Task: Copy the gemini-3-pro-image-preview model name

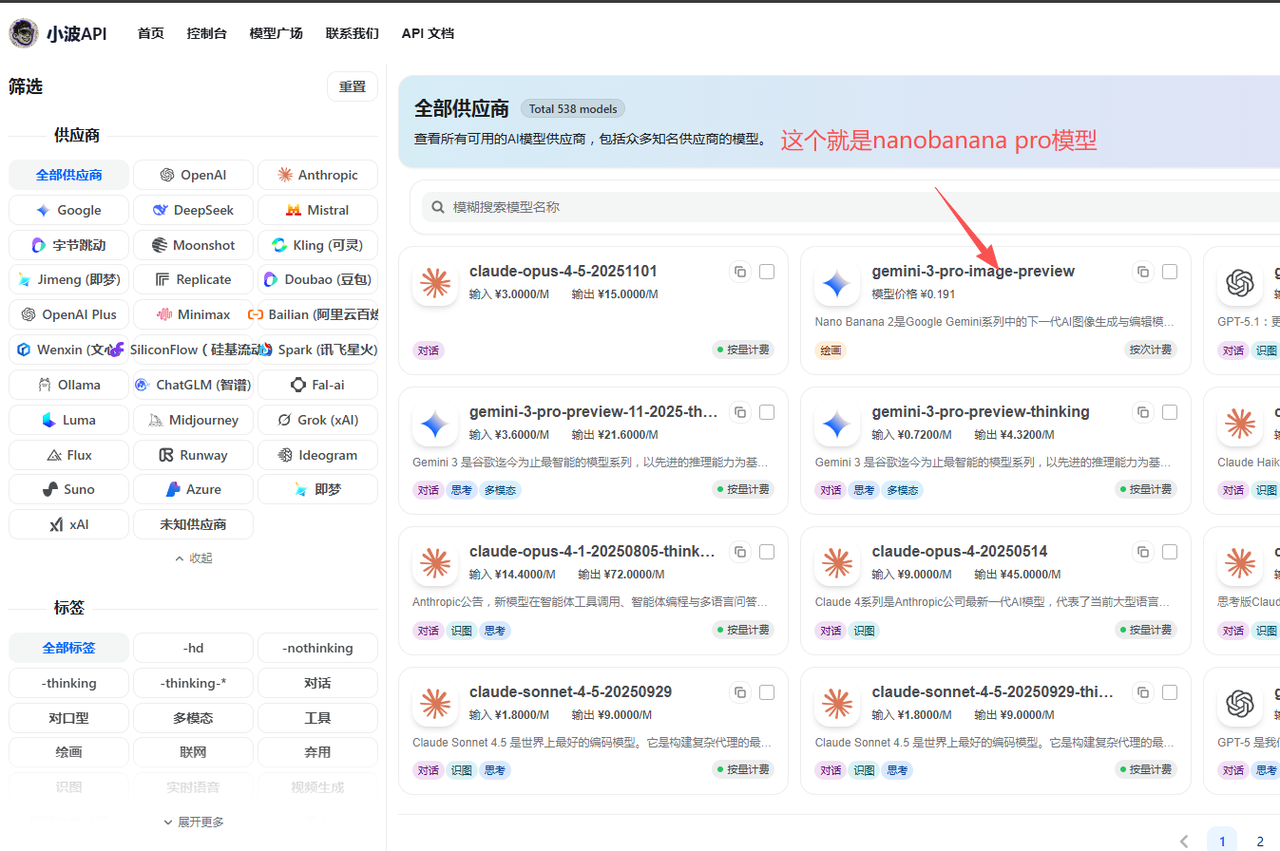Action: [x=1143, y=272]
